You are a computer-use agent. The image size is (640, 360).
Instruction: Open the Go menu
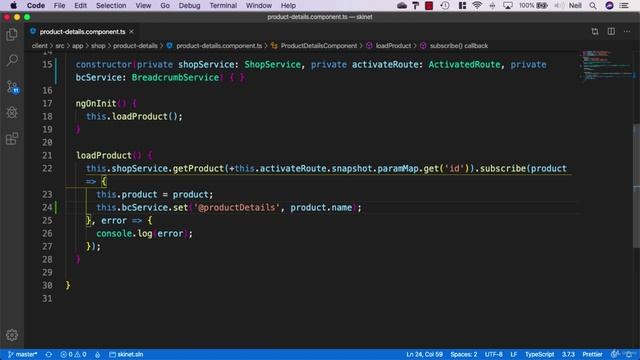click(165, 5)
